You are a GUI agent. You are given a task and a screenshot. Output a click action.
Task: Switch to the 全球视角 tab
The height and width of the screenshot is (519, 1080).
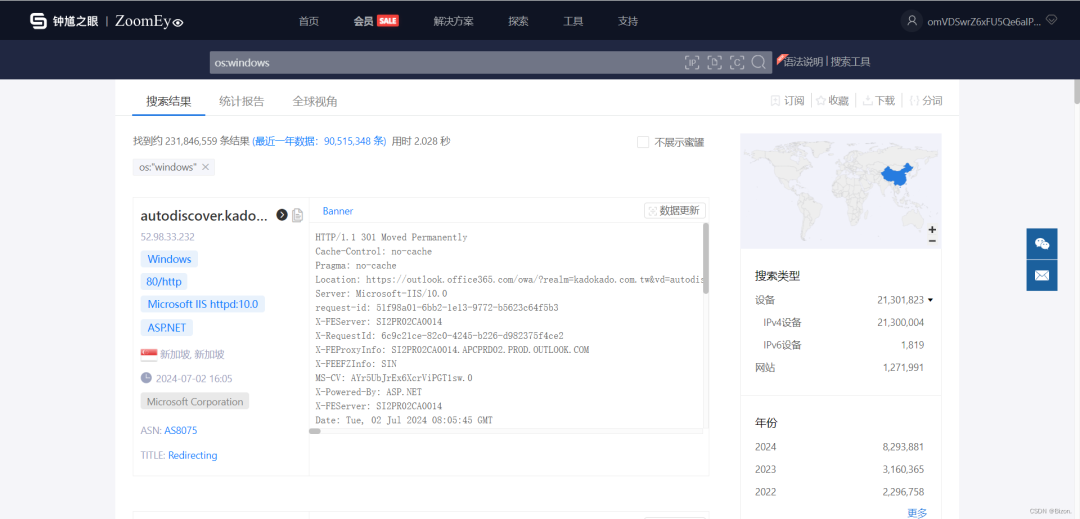coord(315,101)
